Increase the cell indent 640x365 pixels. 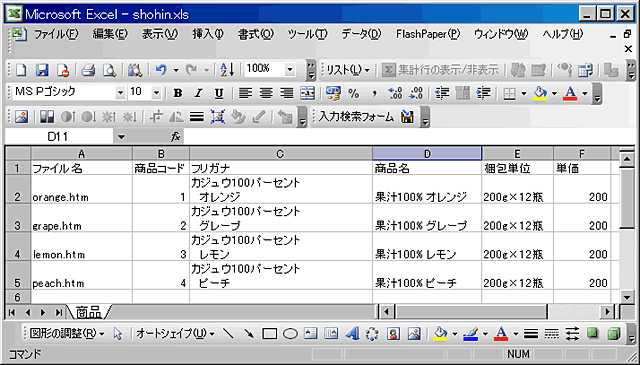483,93
